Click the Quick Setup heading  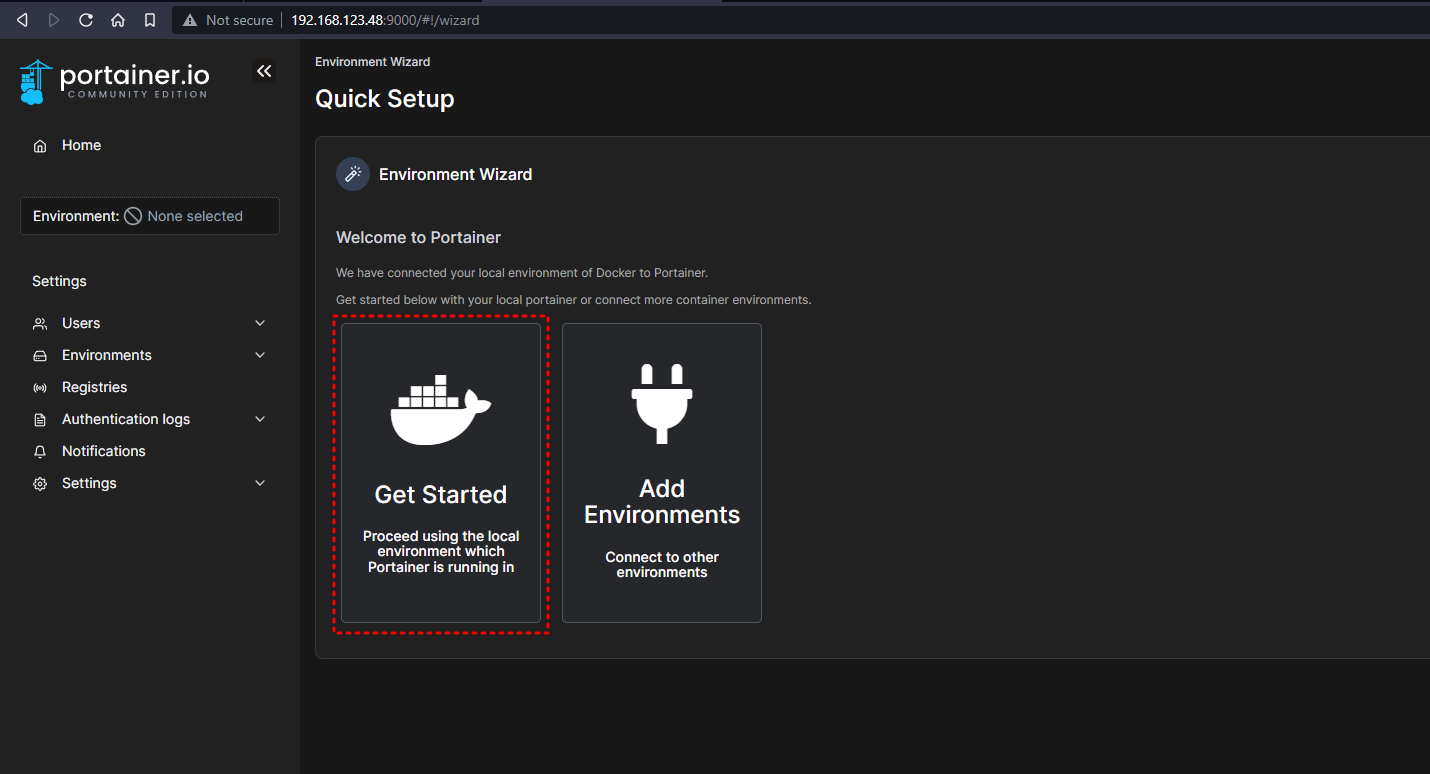pyautogui.click(x=385, y=99)
